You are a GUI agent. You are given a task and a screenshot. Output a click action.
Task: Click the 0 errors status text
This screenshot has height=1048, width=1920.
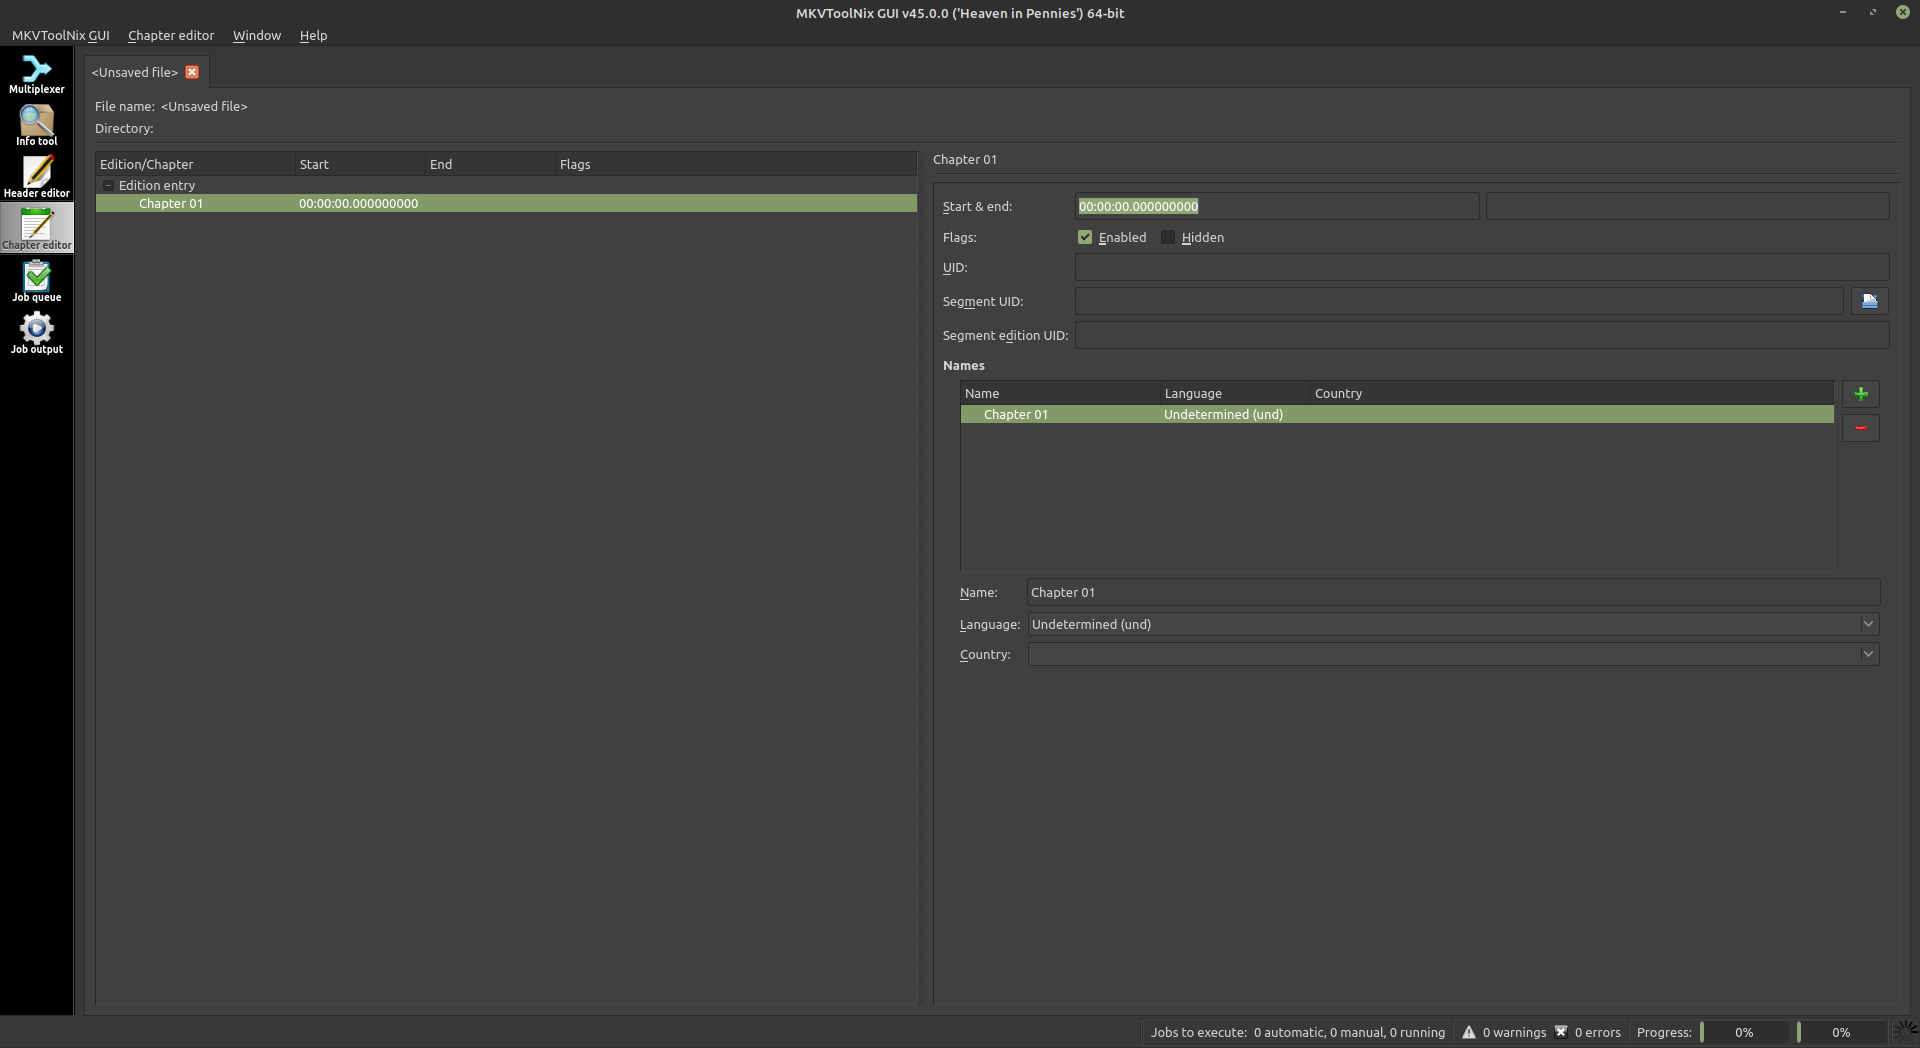tap(1598, 1032)
